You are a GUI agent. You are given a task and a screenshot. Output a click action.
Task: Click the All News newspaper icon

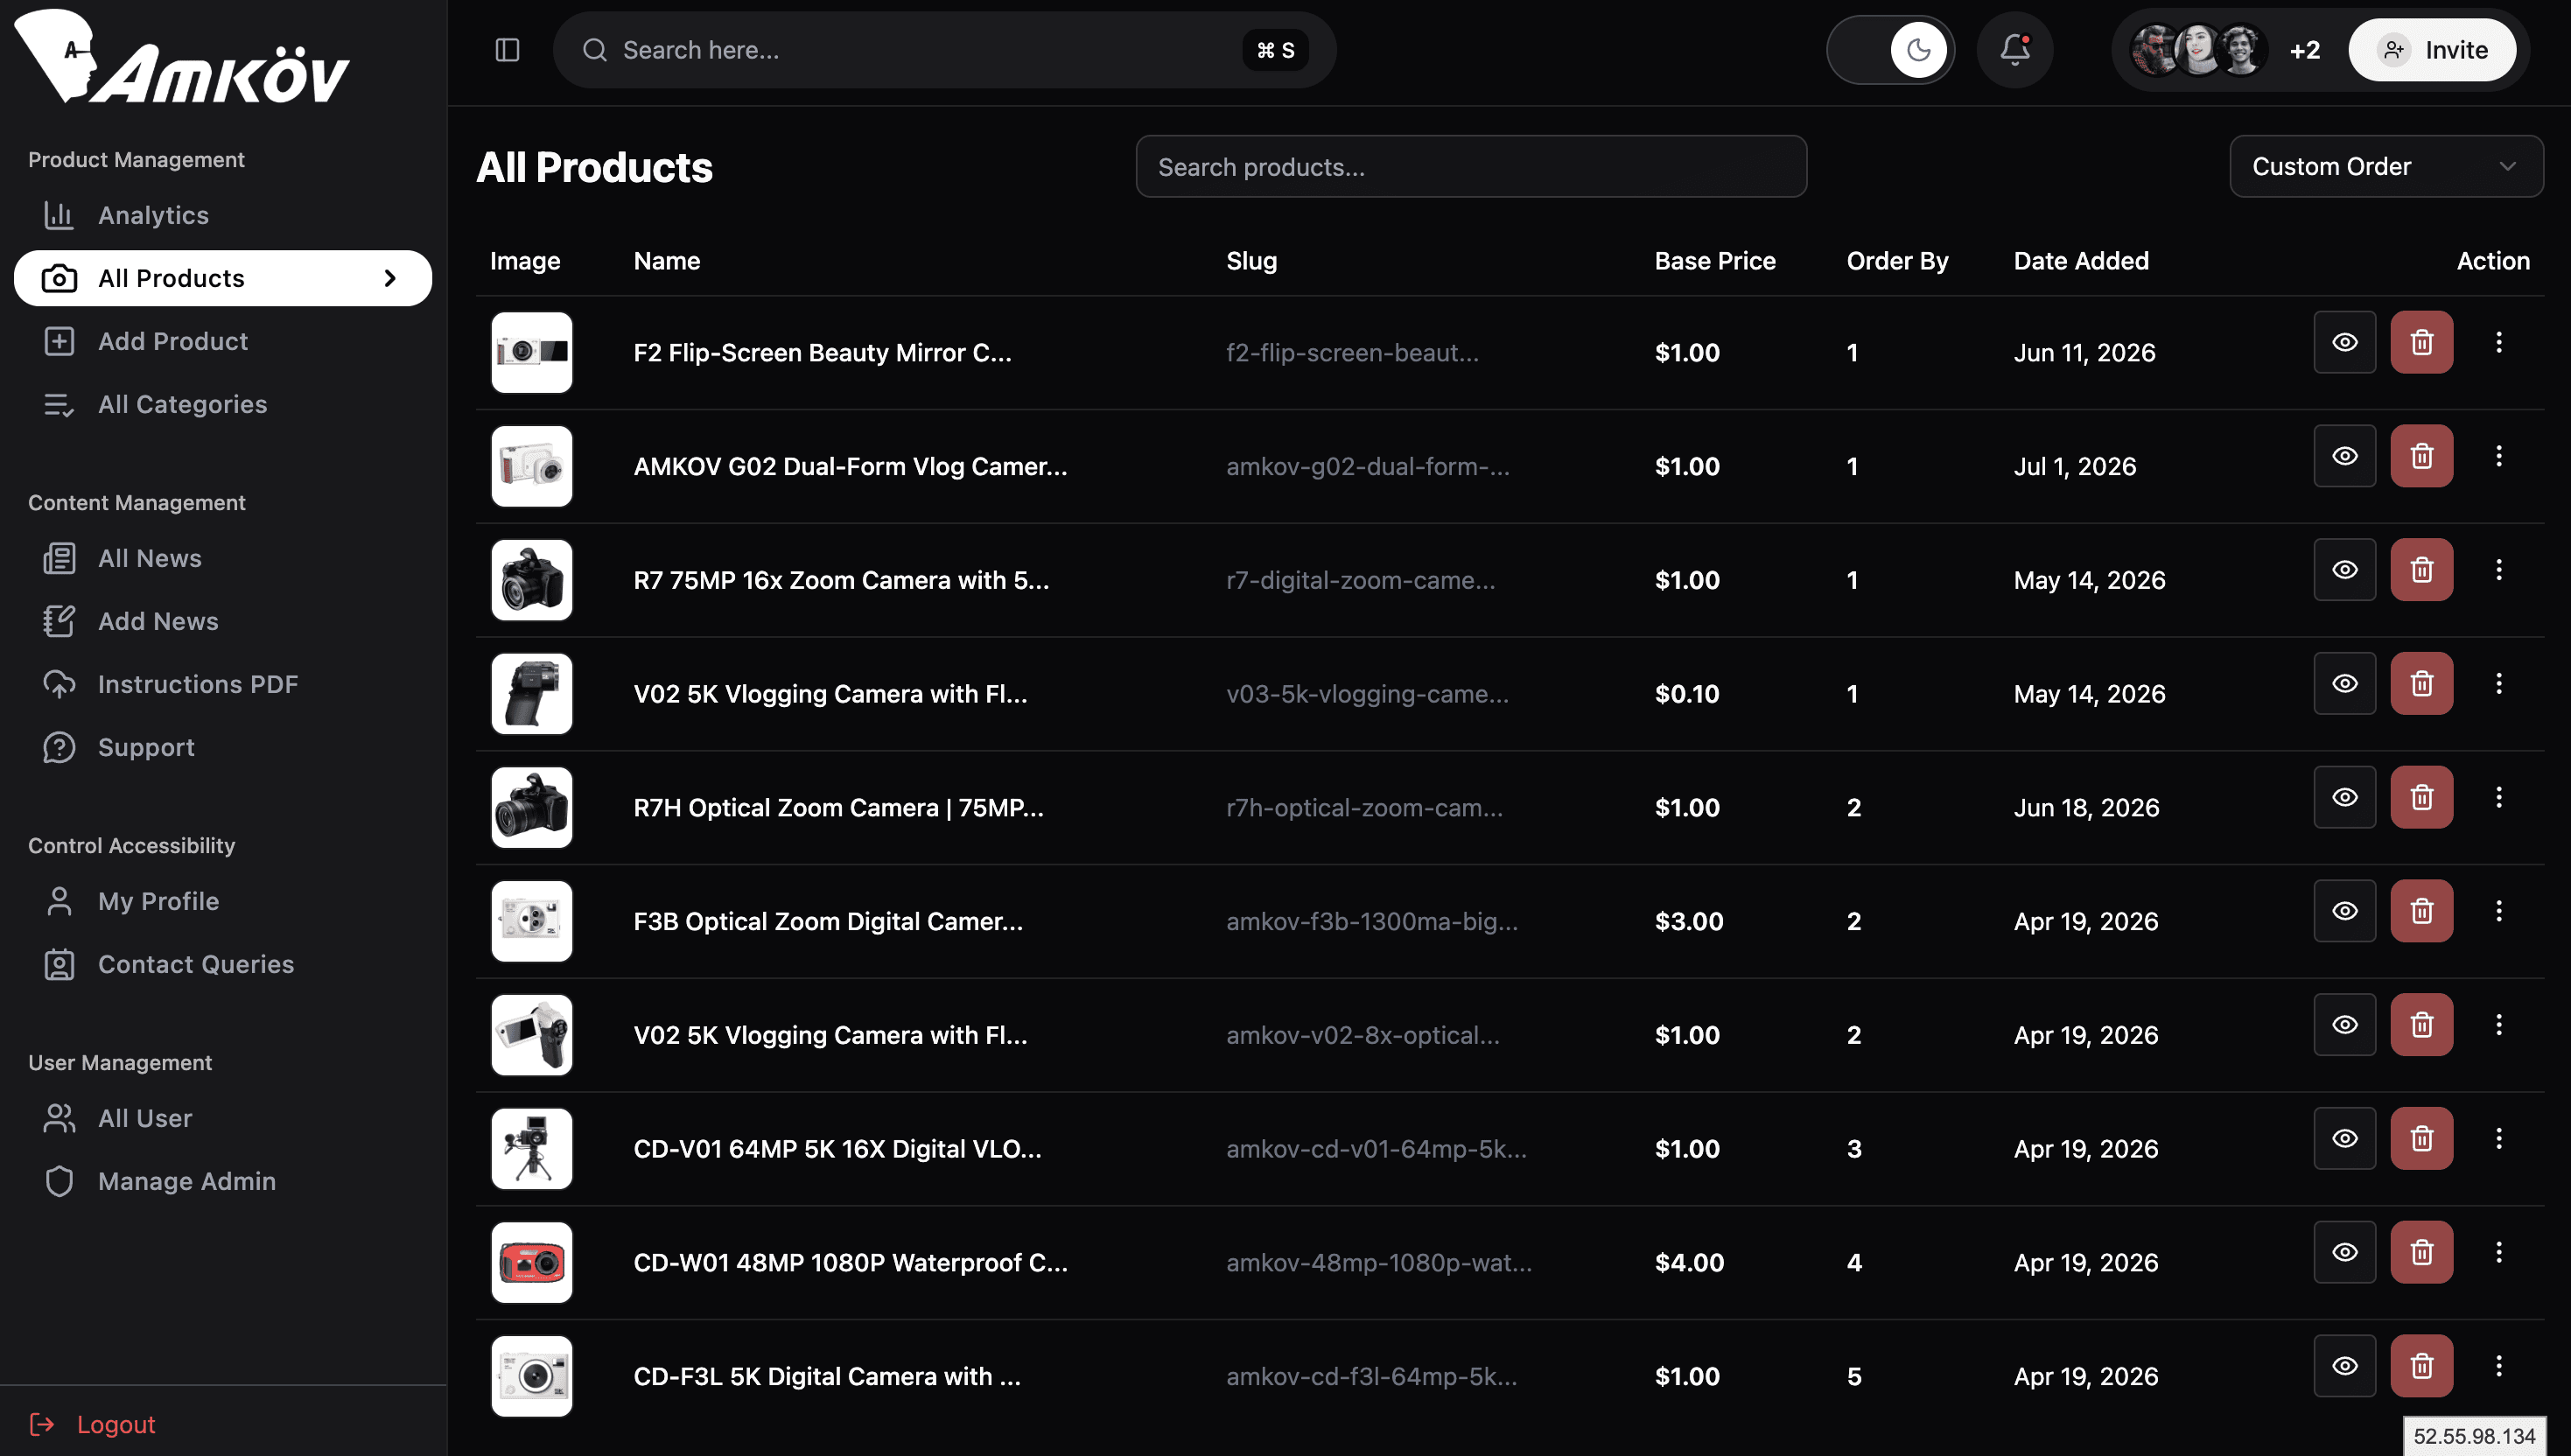pos(59,558)
